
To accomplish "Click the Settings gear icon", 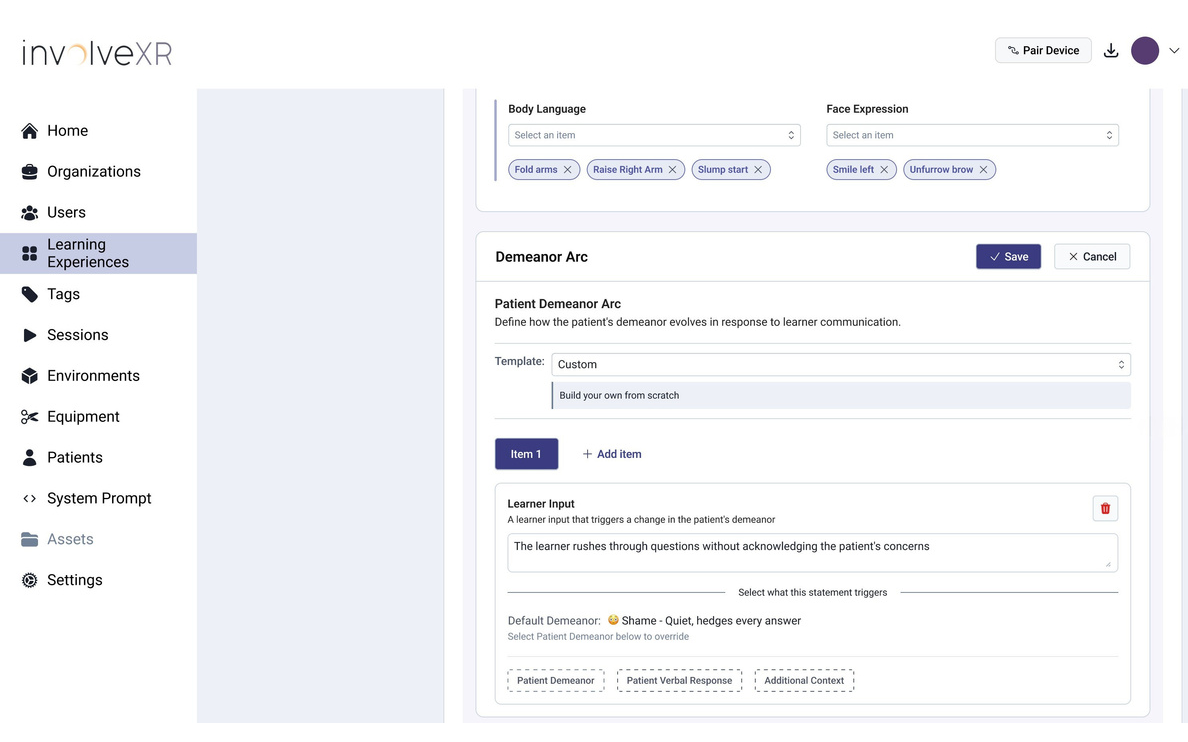I will [30, 581].
